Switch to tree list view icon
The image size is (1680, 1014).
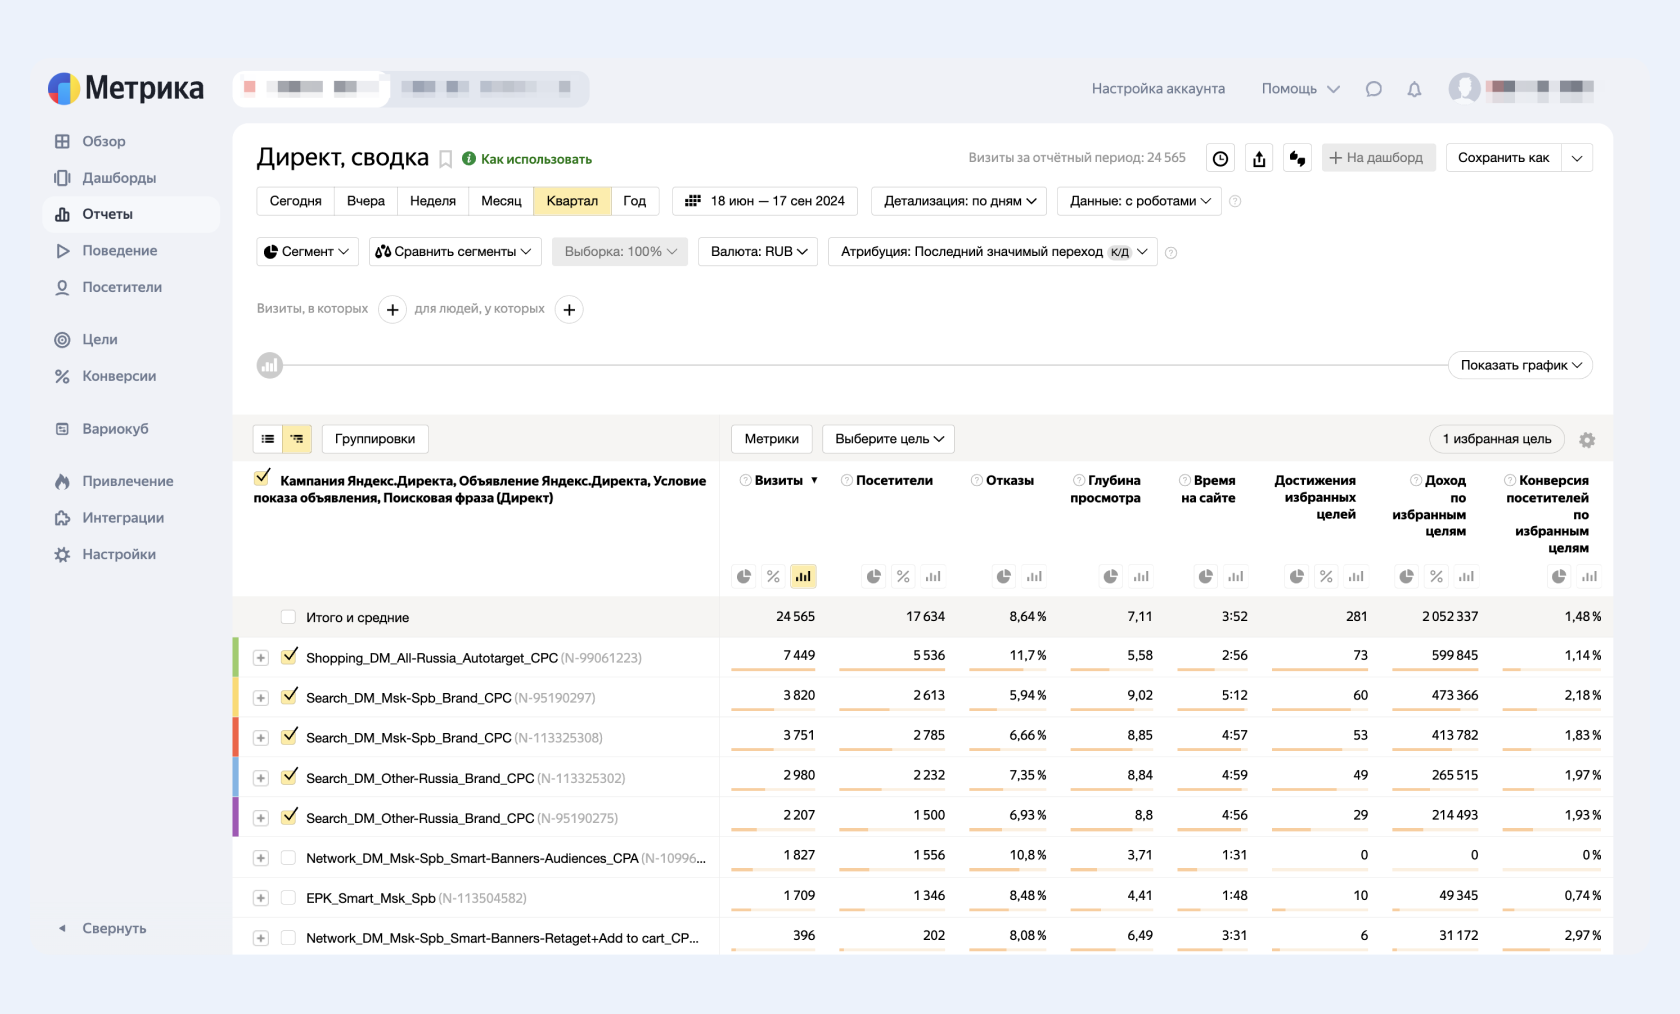[x=297, y=439]
